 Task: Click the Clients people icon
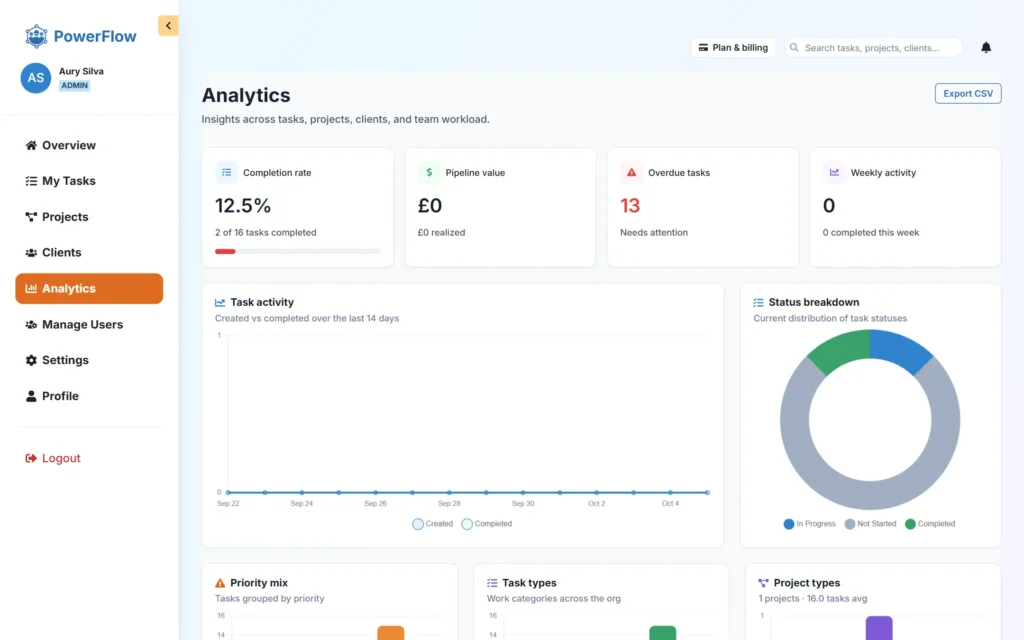[x=31, y=252]
